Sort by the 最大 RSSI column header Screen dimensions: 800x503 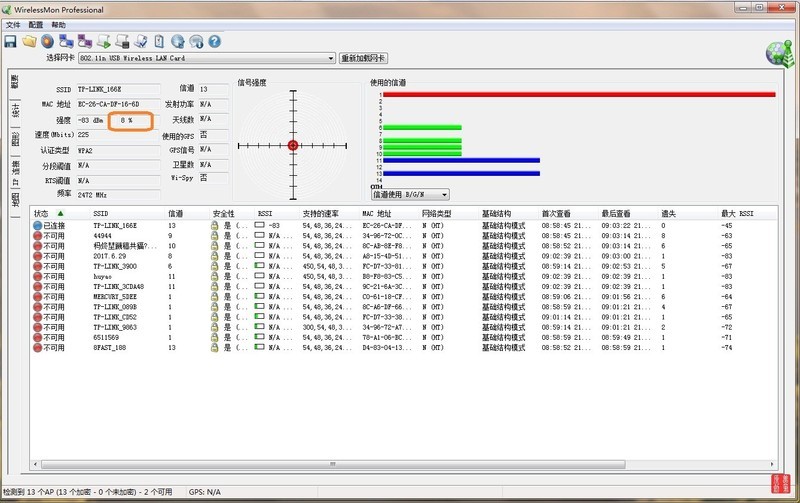point(747,213)
